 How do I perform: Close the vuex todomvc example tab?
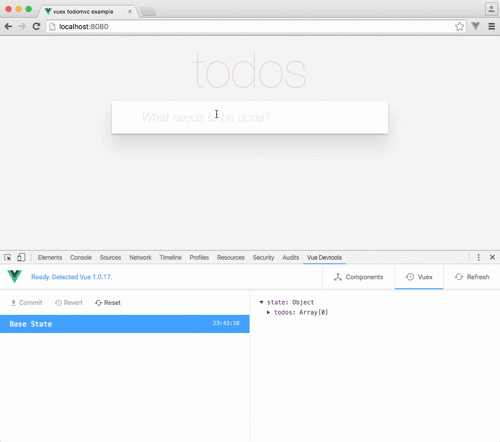point(130,12)
